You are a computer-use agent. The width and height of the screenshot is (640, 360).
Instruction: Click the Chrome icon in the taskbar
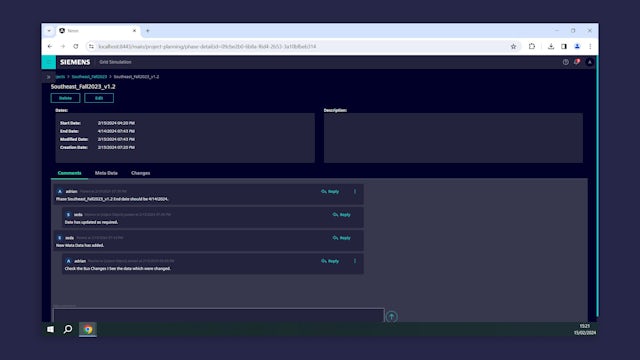[x=88, y=329]
